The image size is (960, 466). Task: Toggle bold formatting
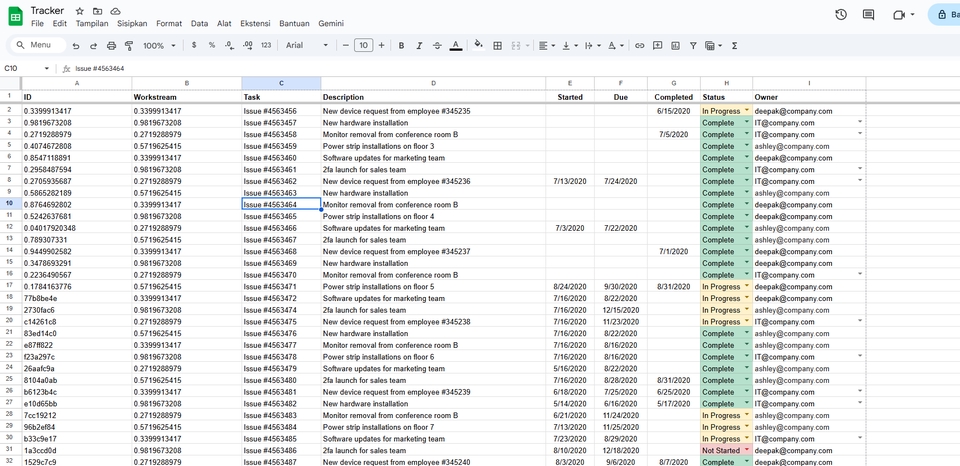402,45
